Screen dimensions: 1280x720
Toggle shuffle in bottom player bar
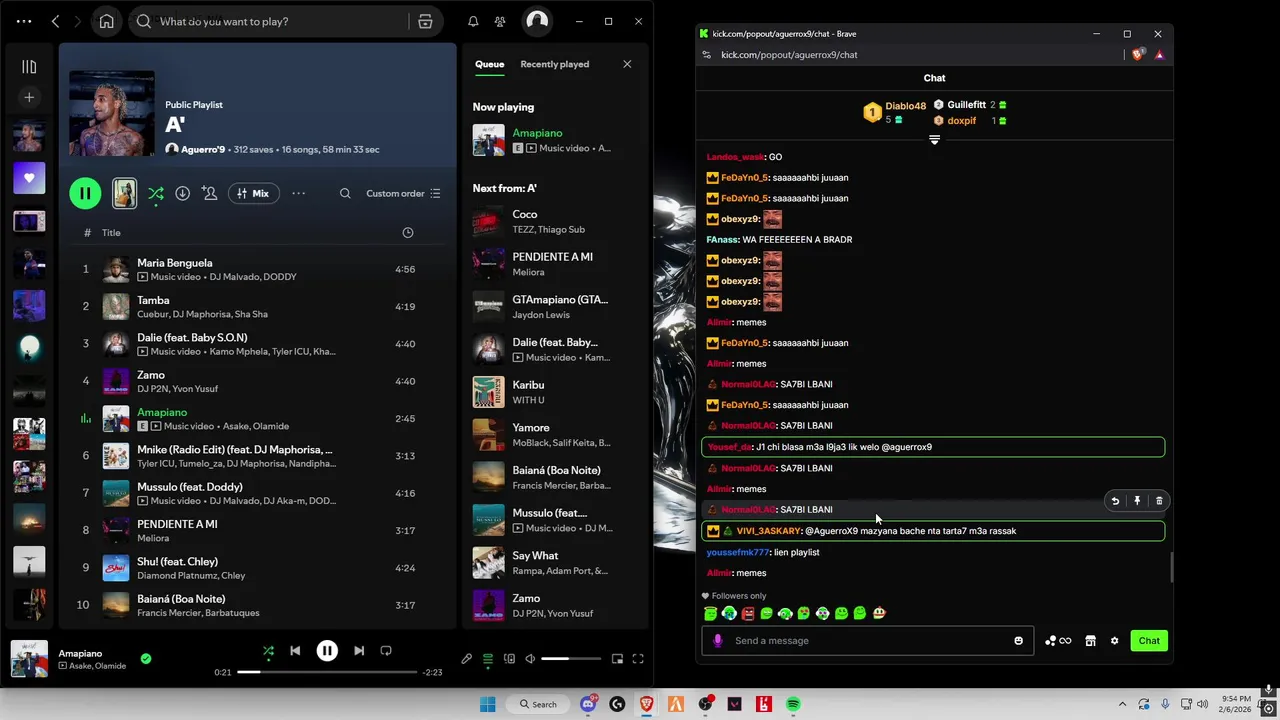(268, 651)
